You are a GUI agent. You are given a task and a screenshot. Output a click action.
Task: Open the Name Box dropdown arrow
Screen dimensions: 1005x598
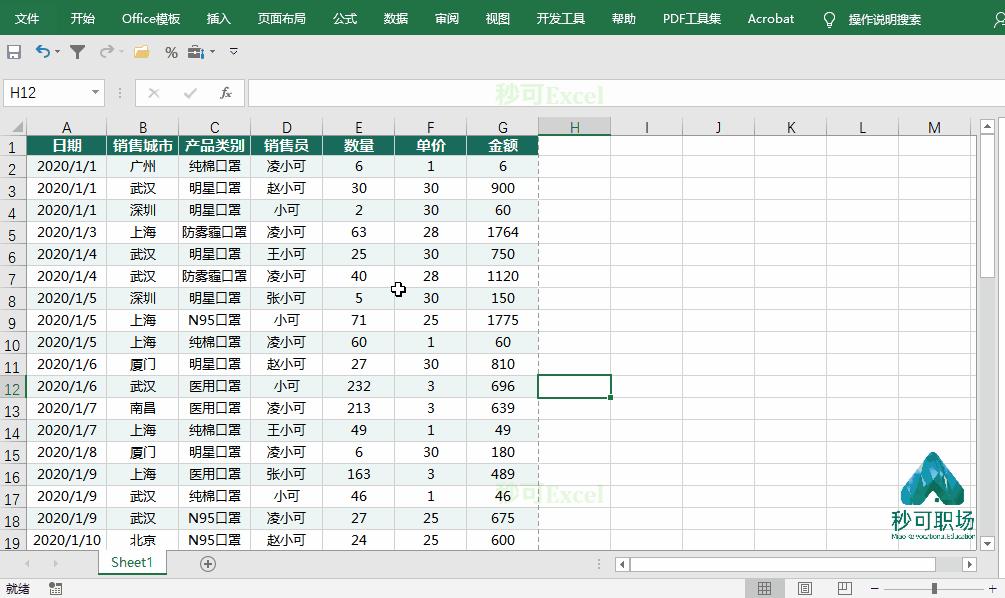pos(95,92)
